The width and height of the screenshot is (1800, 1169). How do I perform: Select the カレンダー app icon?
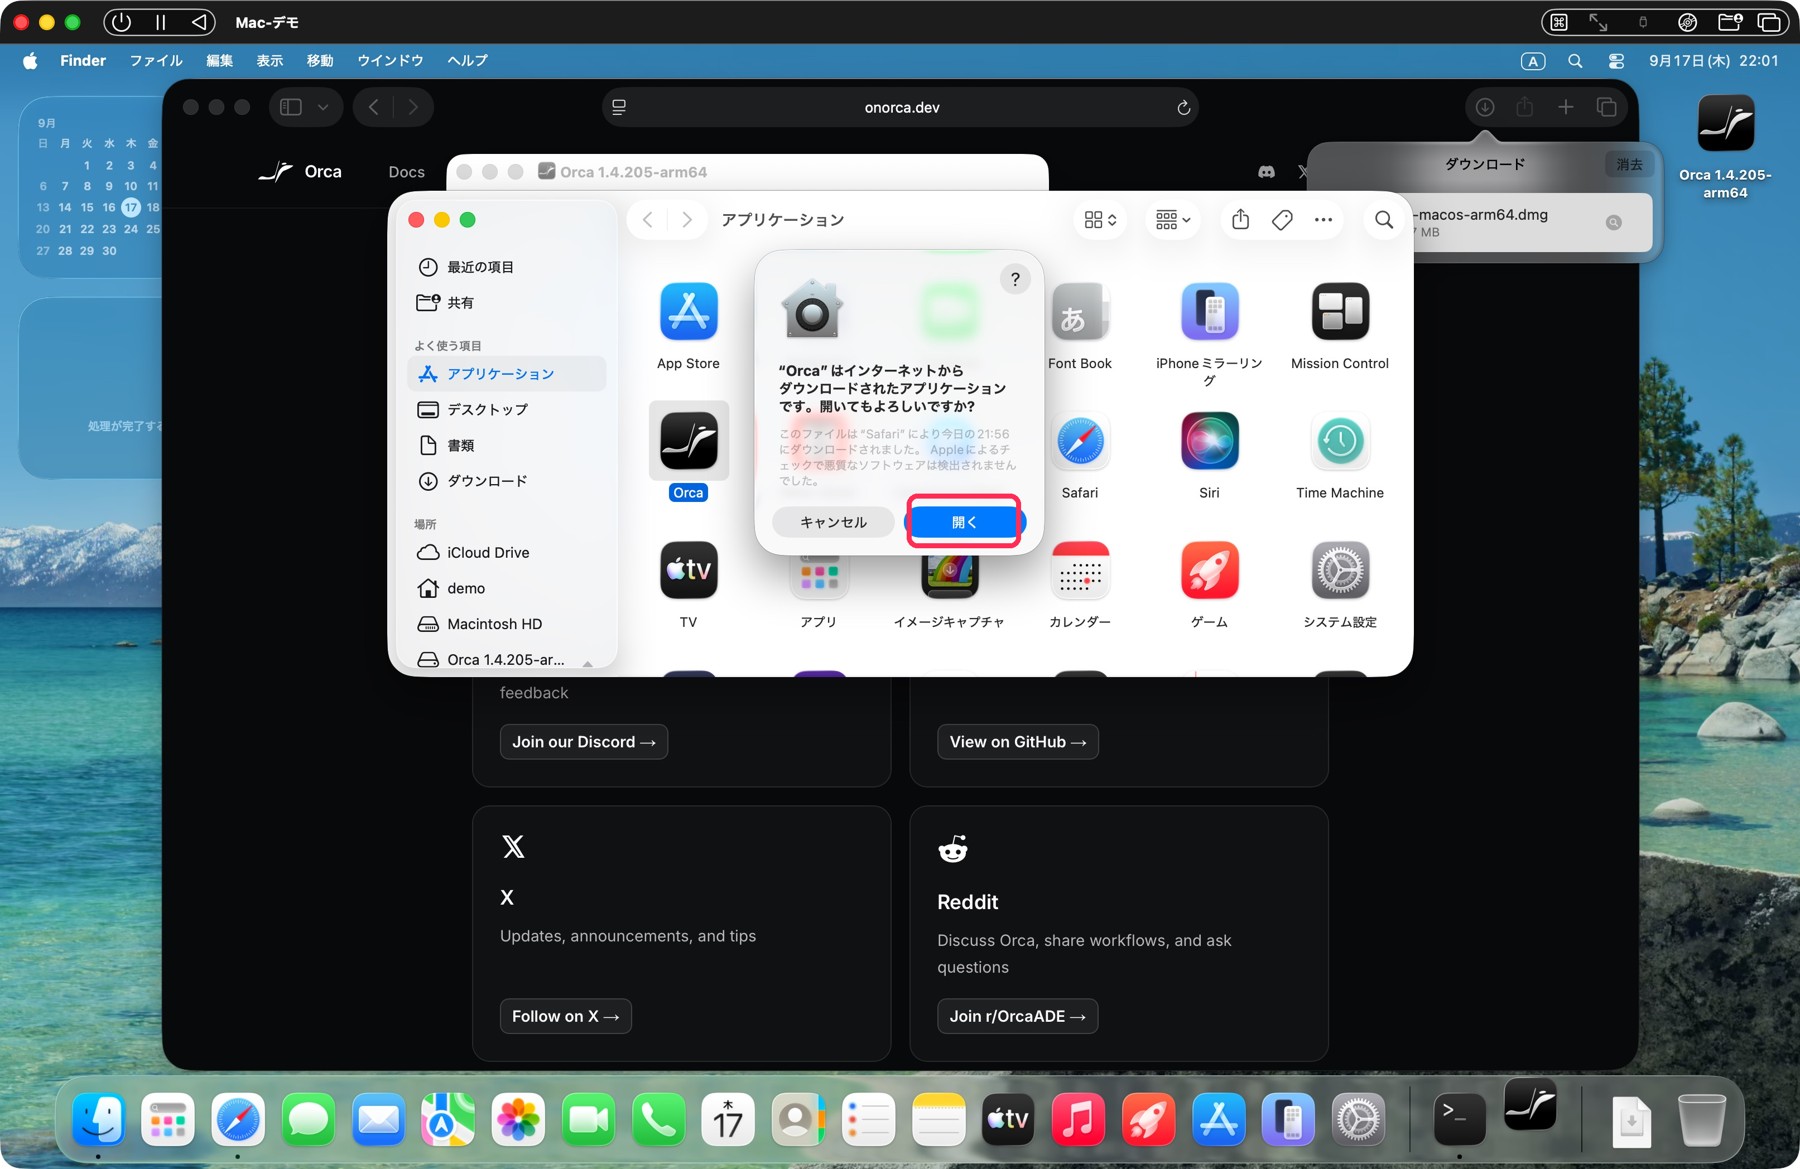(1080, 570)
